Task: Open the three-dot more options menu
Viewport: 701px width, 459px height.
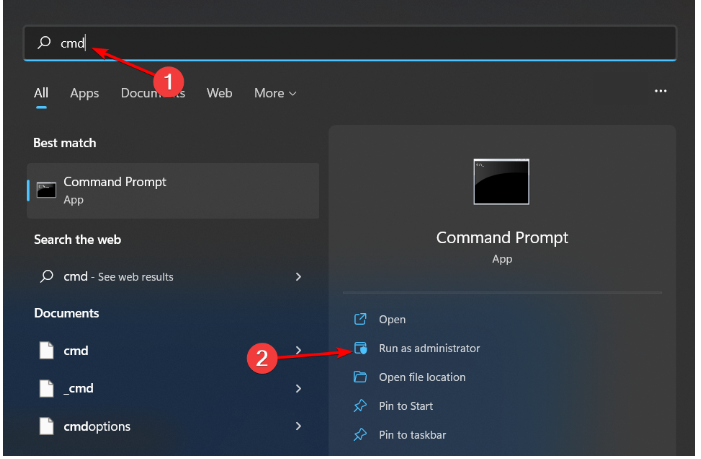Action: (x=660, y=91)
